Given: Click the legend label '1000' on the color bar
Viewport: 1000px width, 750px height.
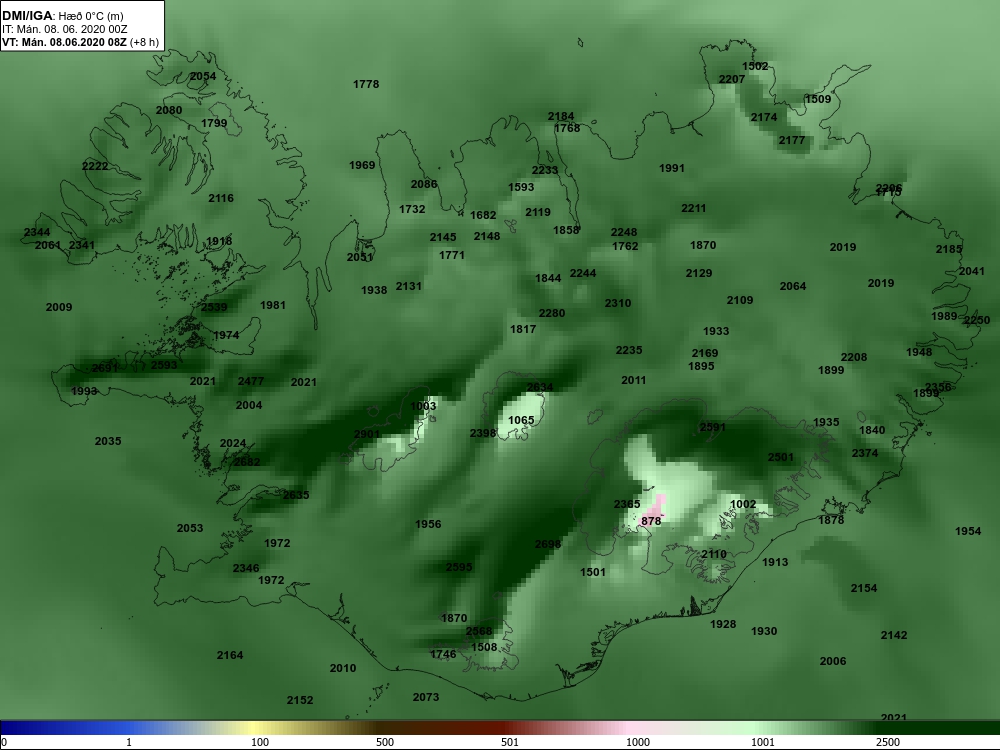Looking at the screenshot, I should (638, 742).
